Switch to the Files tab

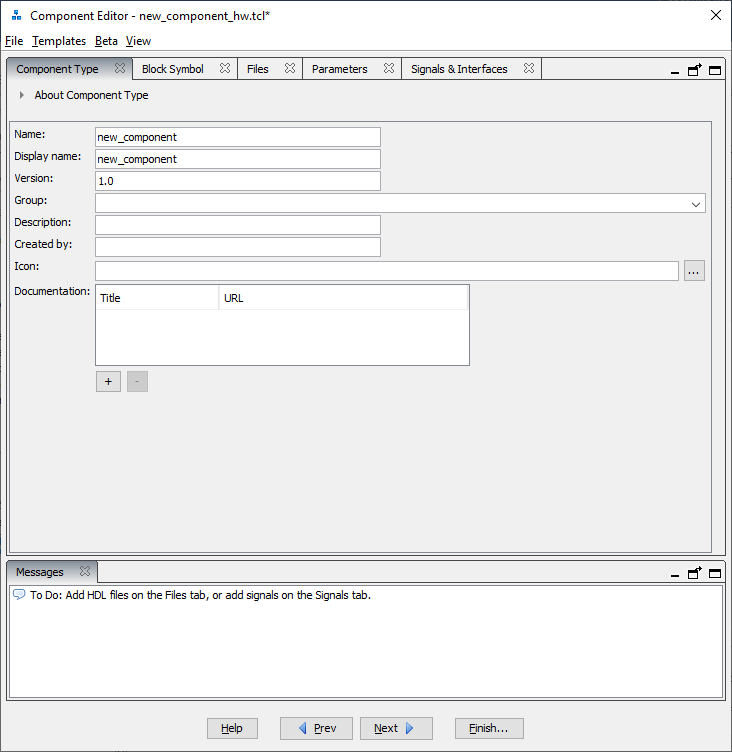pyautogui.click(x=258, y=69)
